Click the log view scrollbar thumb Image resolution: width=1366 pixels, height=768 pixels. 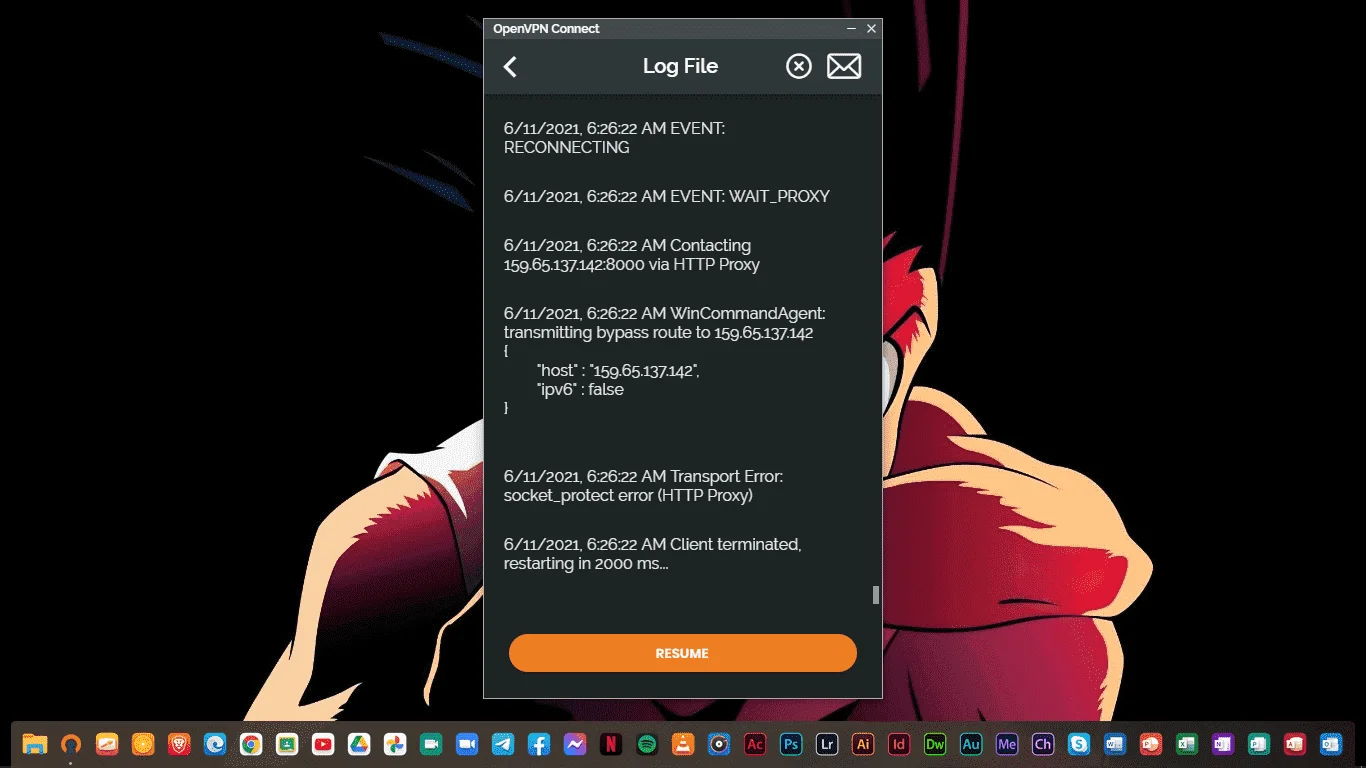click(x=876, y=595)
